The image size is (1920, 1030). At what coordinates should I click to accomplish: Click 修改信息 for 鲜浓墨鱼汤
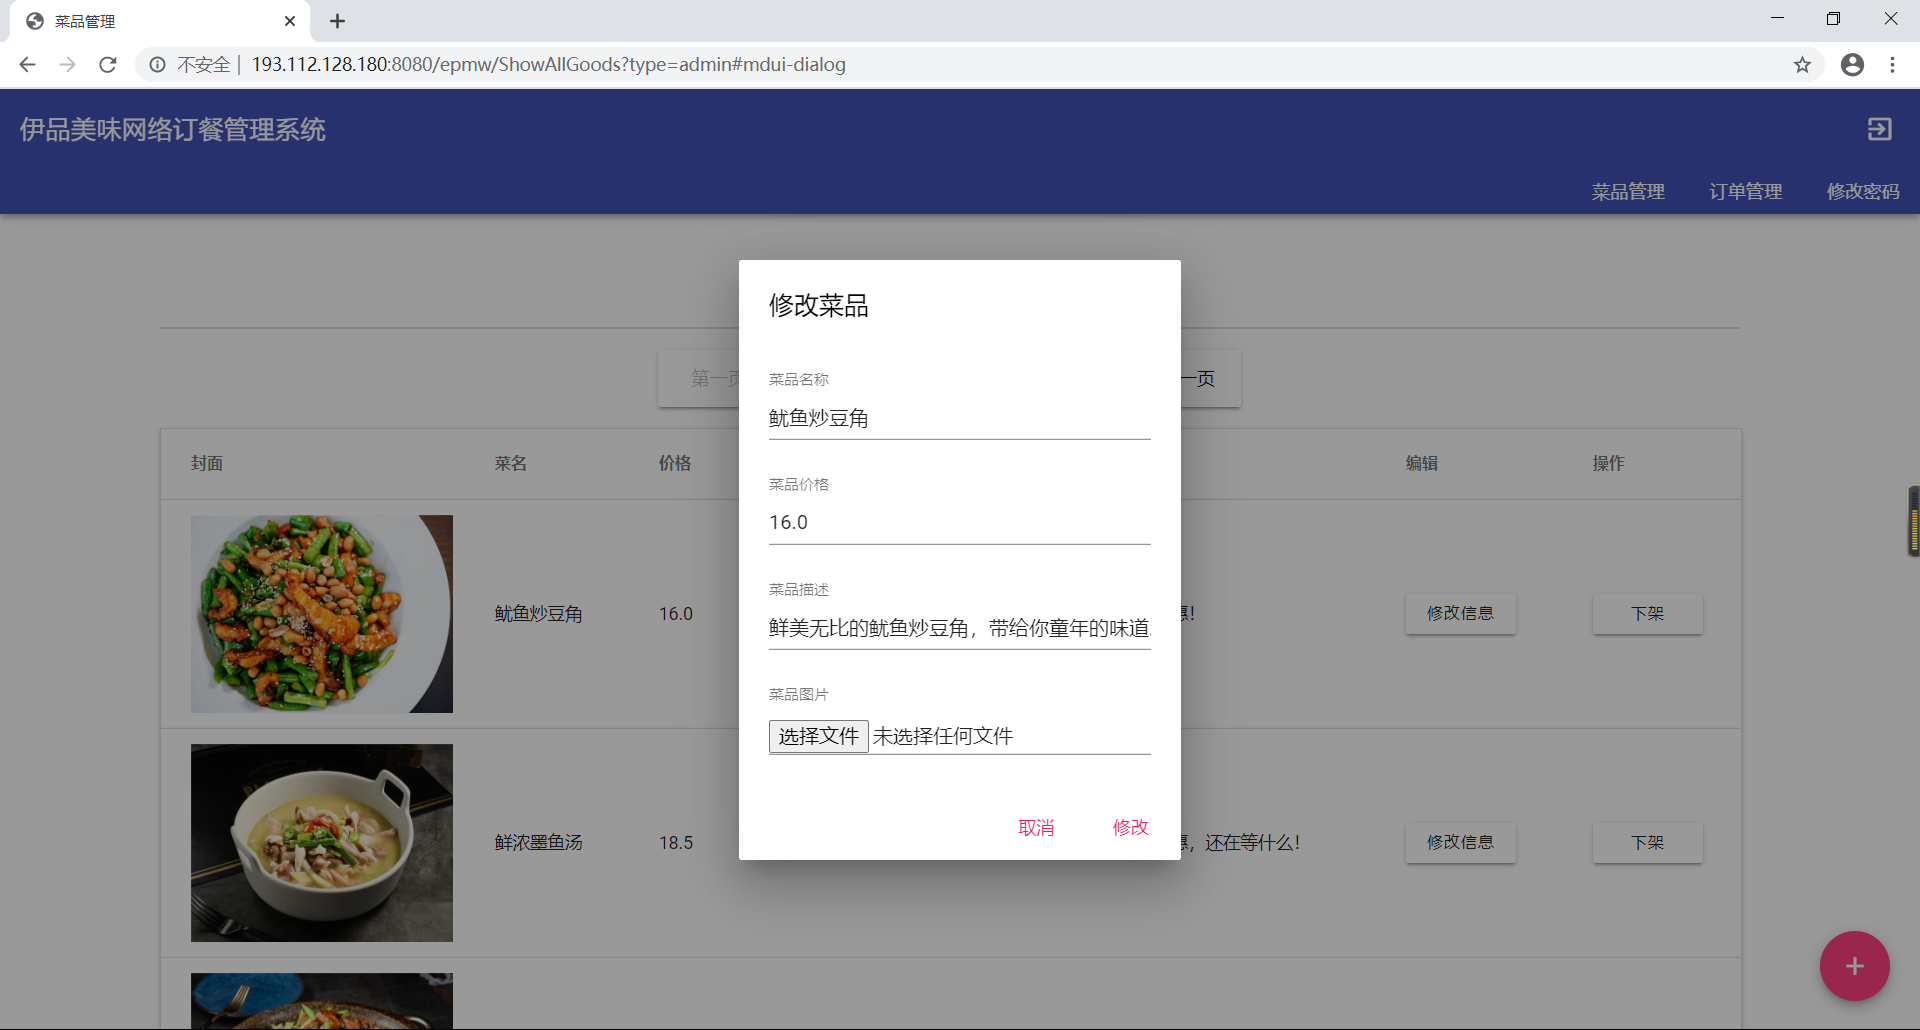pyautogui.click(x=1460, y=842)
